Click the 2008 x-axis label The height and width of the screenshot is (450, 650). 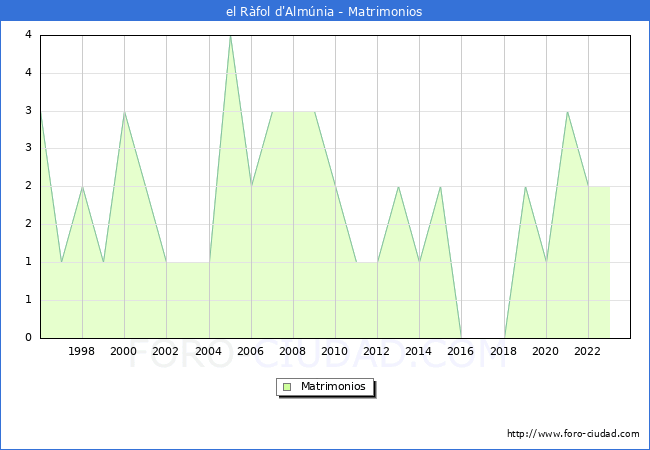click(293, 351)
